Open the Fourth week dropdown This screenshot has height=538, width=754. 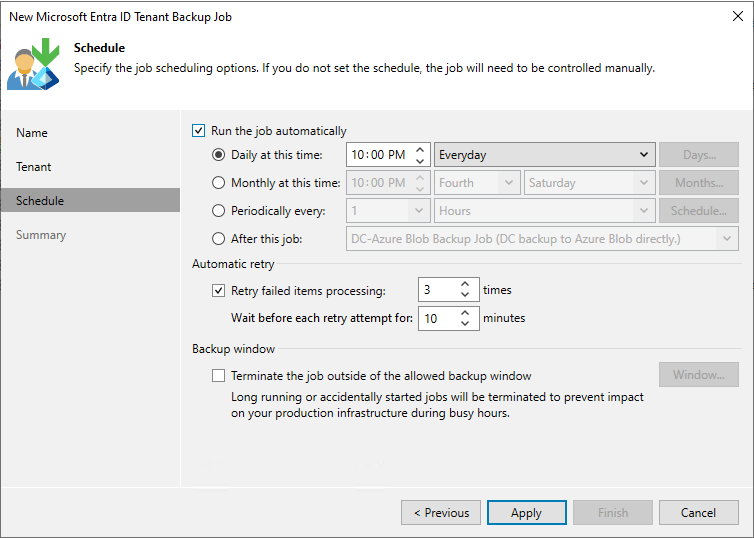point(477,183)
